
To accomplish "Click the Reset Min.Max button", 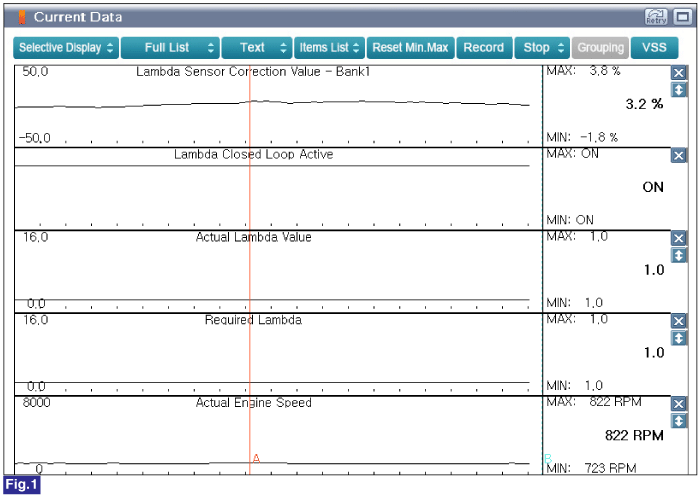I will tap(410, 48).
